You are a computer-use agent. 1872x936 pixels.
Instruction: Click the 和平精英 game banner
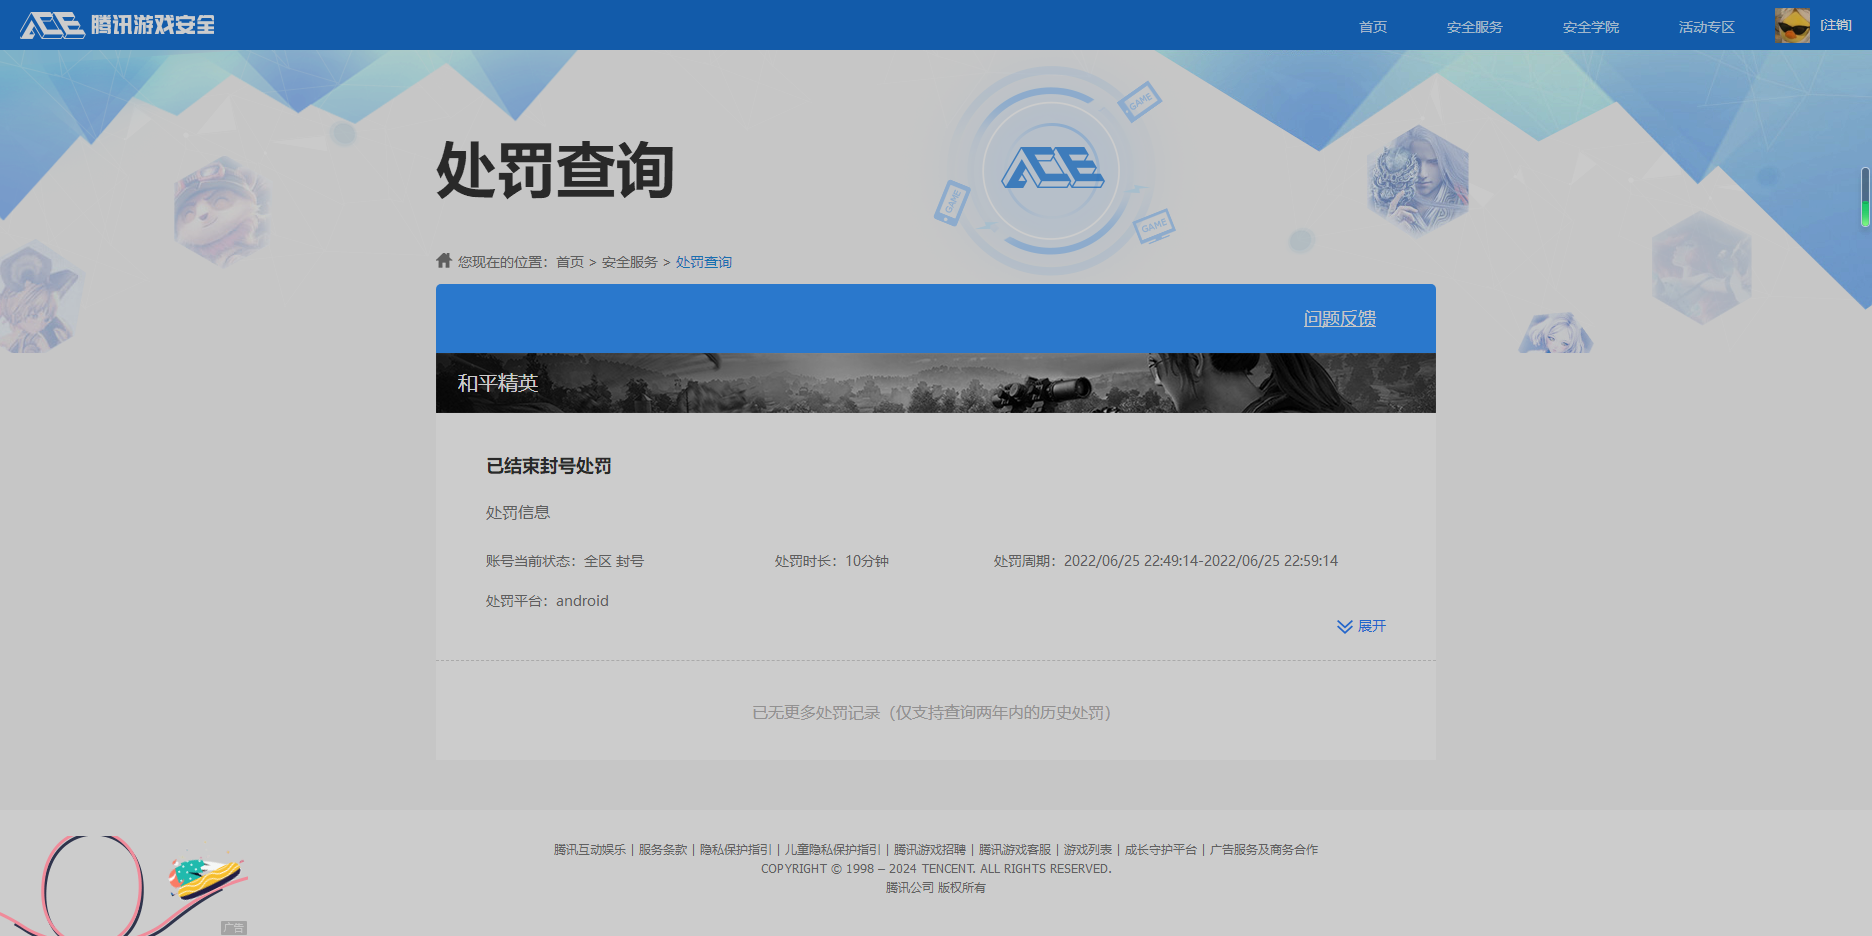tap(936, 383)
